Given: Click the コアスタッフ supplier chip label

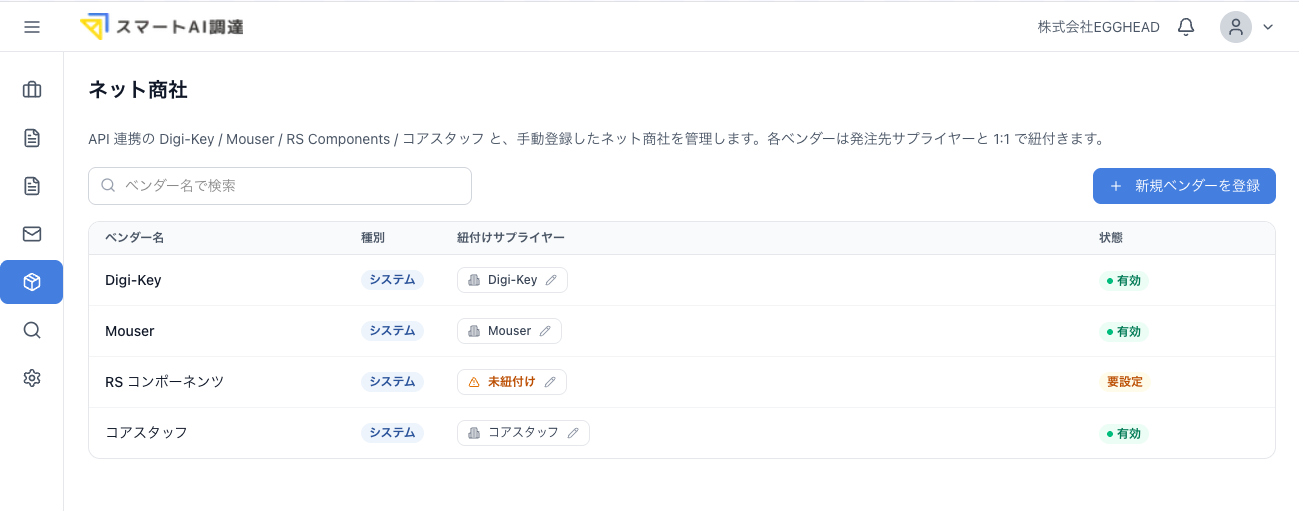Looking at the screenshot, I should [523, 433].
